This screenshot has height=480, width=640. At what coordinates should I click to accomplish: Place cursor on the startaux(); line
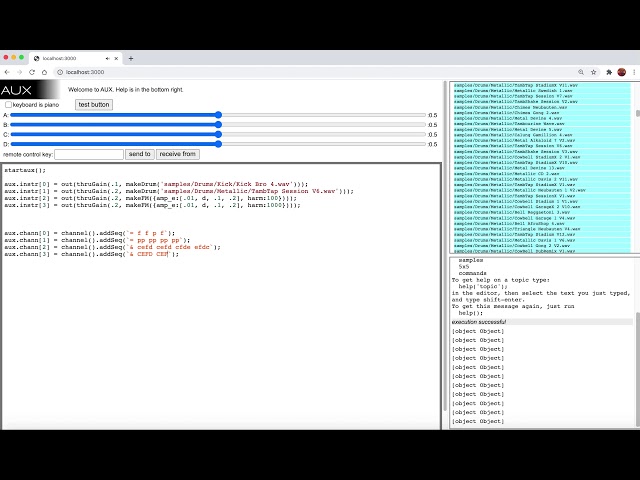[x=25, y=170]
